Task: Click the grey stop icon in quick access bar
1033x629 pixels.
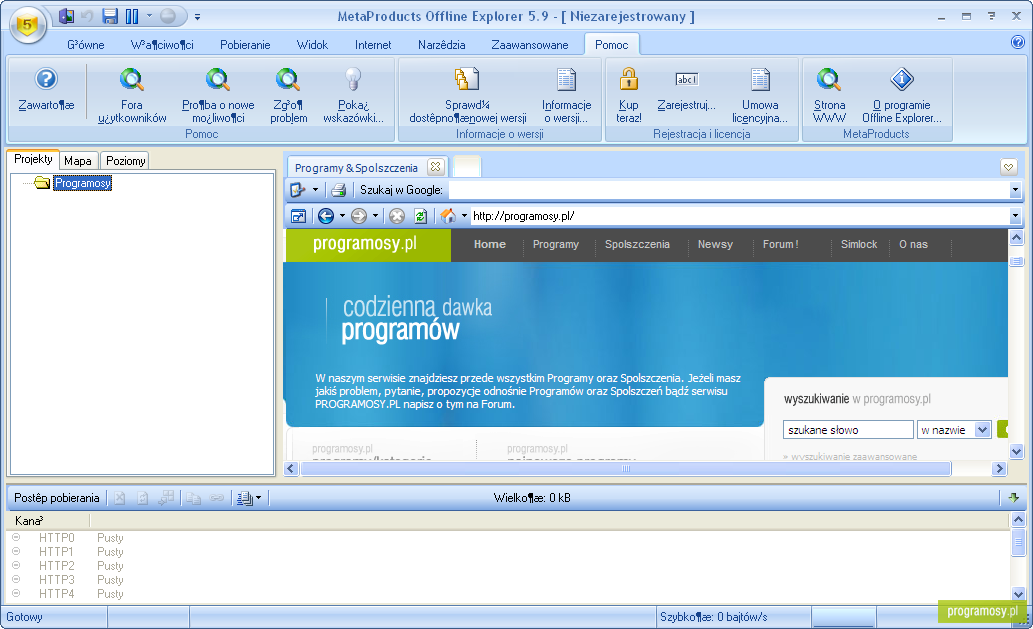Action: tap(168, 16)
